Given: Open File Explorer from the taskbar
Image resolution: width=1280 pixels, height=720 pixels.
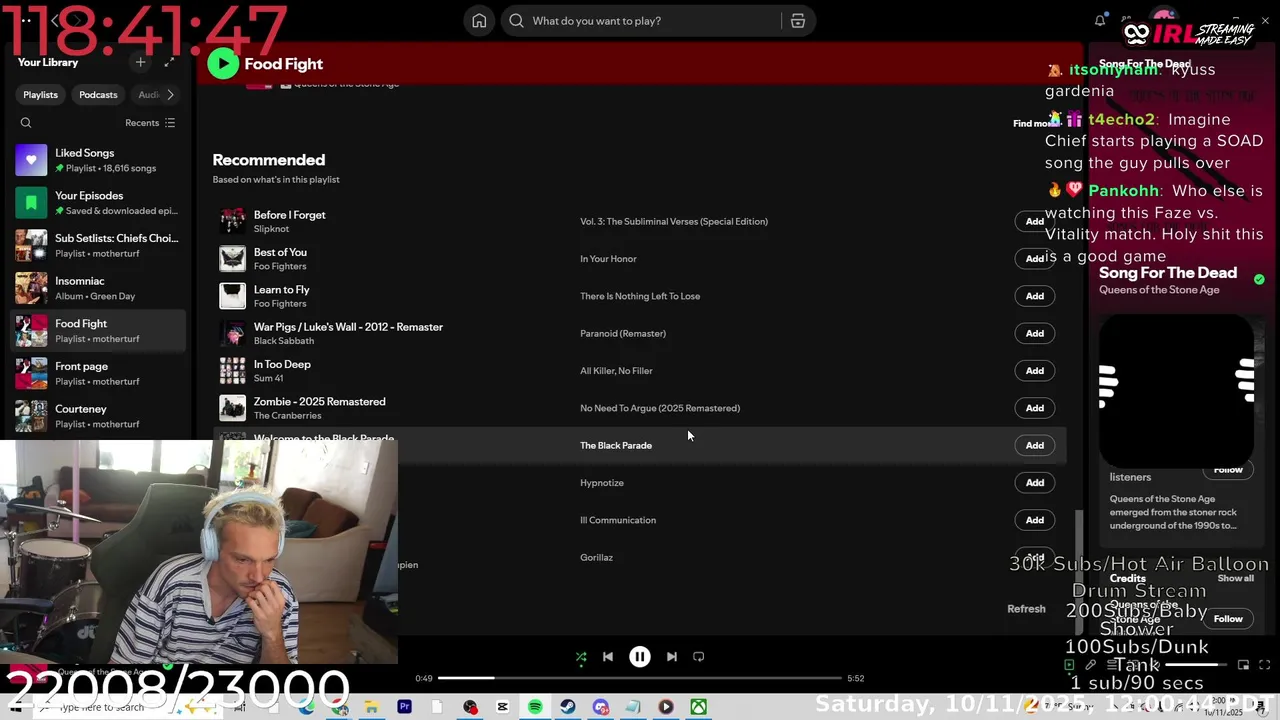Looking at the screenshot, I should pyautogui.click(x=371, y=707).
